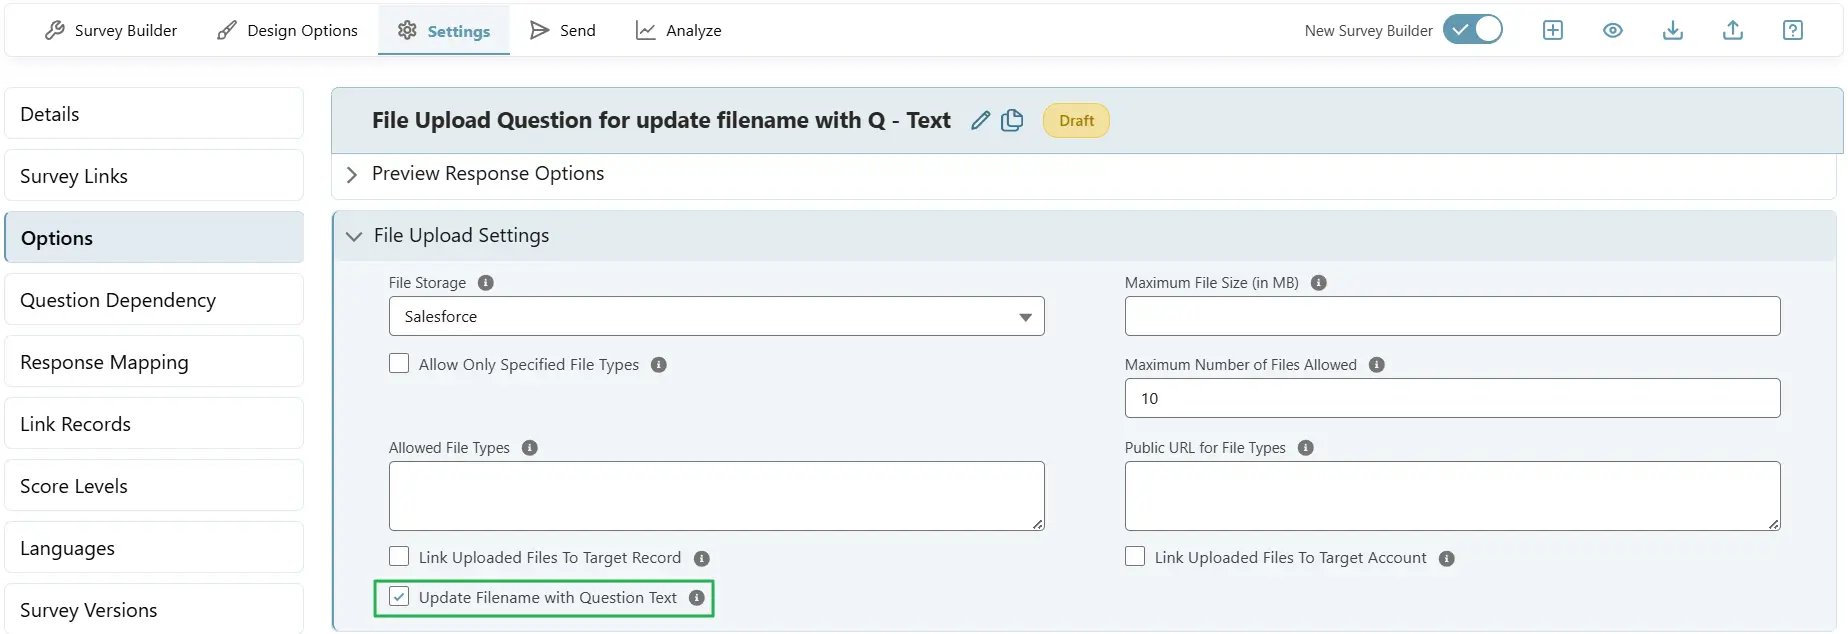This screenshot has width=1848, height=634.
Task: Click info icon for Maximum Number of Files Allowed
Action: pos(1377,365)
